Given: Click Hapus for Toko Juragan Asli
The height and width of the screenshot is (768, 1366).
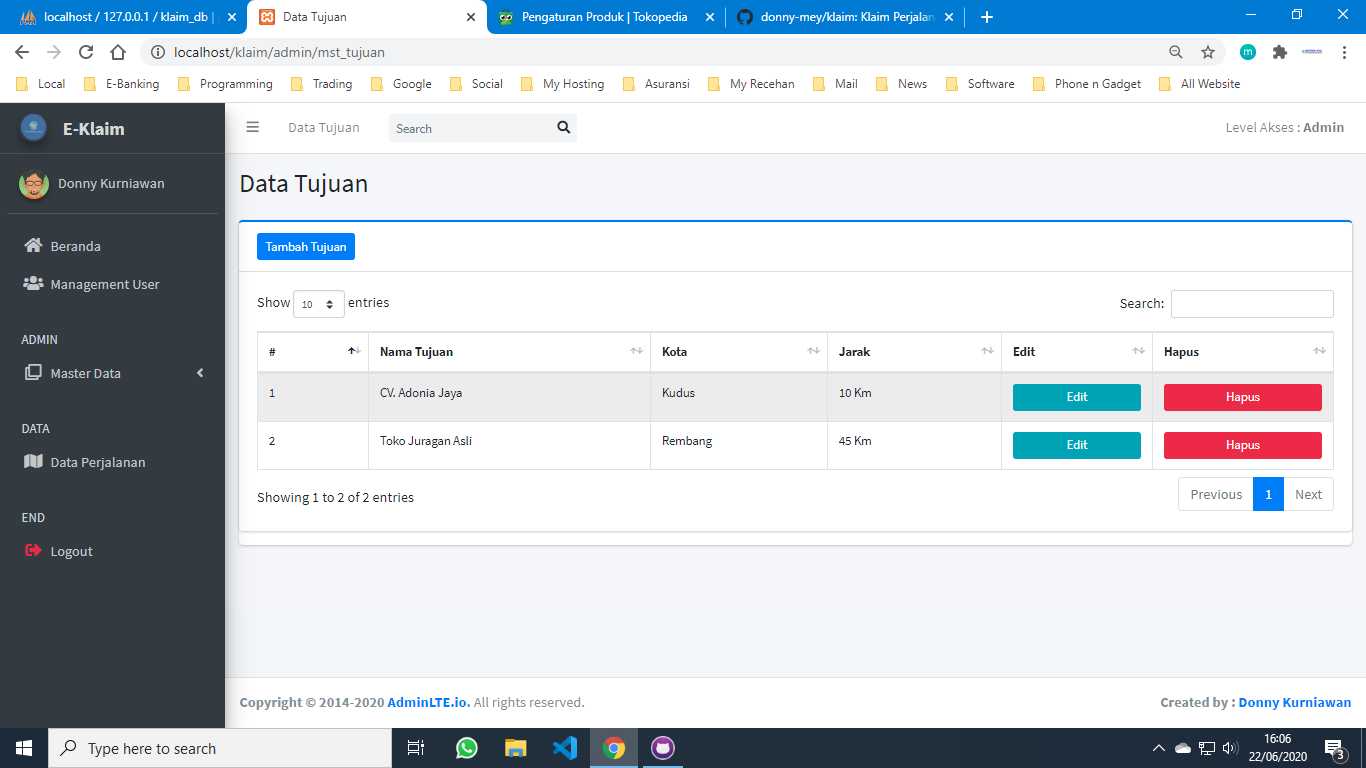Looking at the screenshot, I should [1242, 445].
